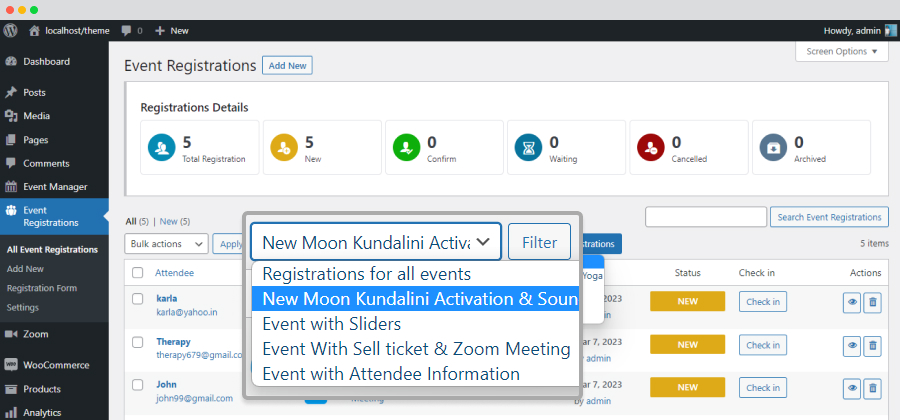The height and width of the screenshot is (420, 900).
Task: Tick the checkbox next to Therapy
Action: pos(138,342)
